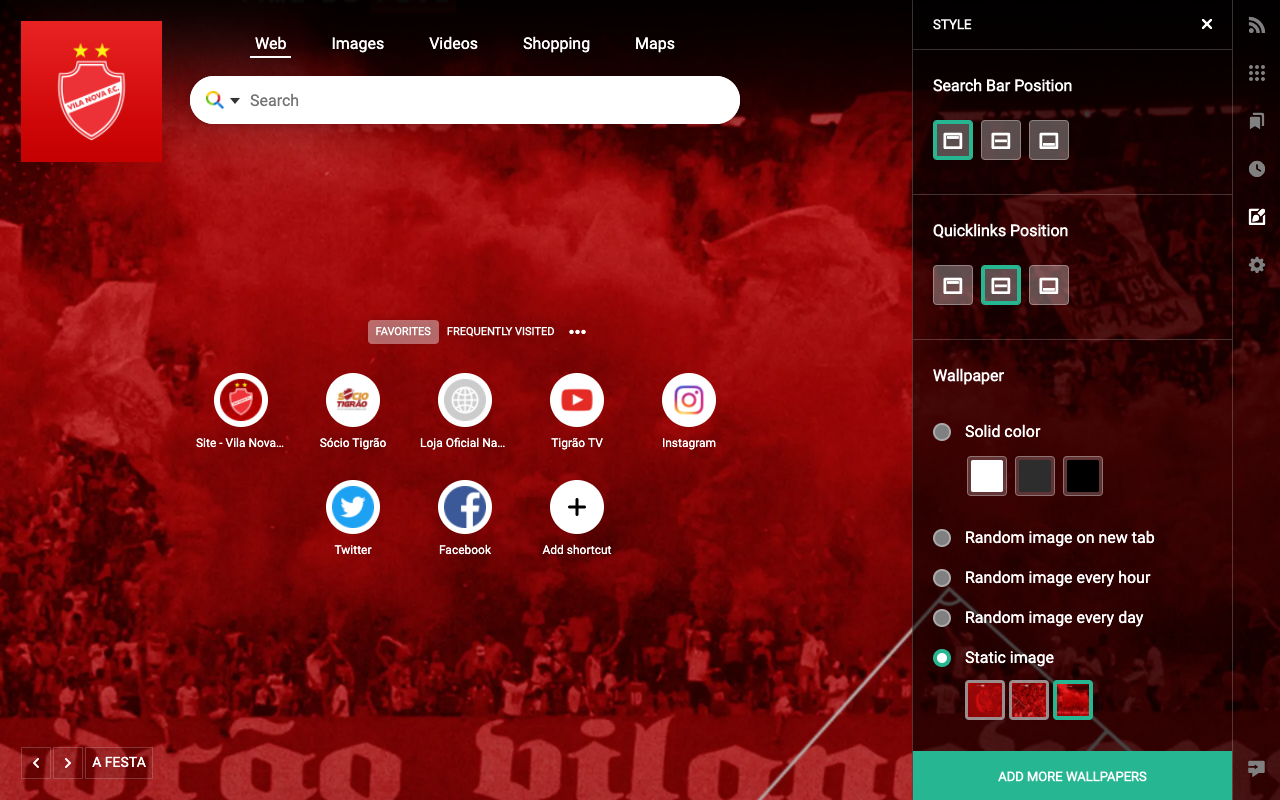Image resolution: width=1280 pixels, height=800 pixels.
Task: Open the Loja Oficial shortcut
Action: point(465,400)
